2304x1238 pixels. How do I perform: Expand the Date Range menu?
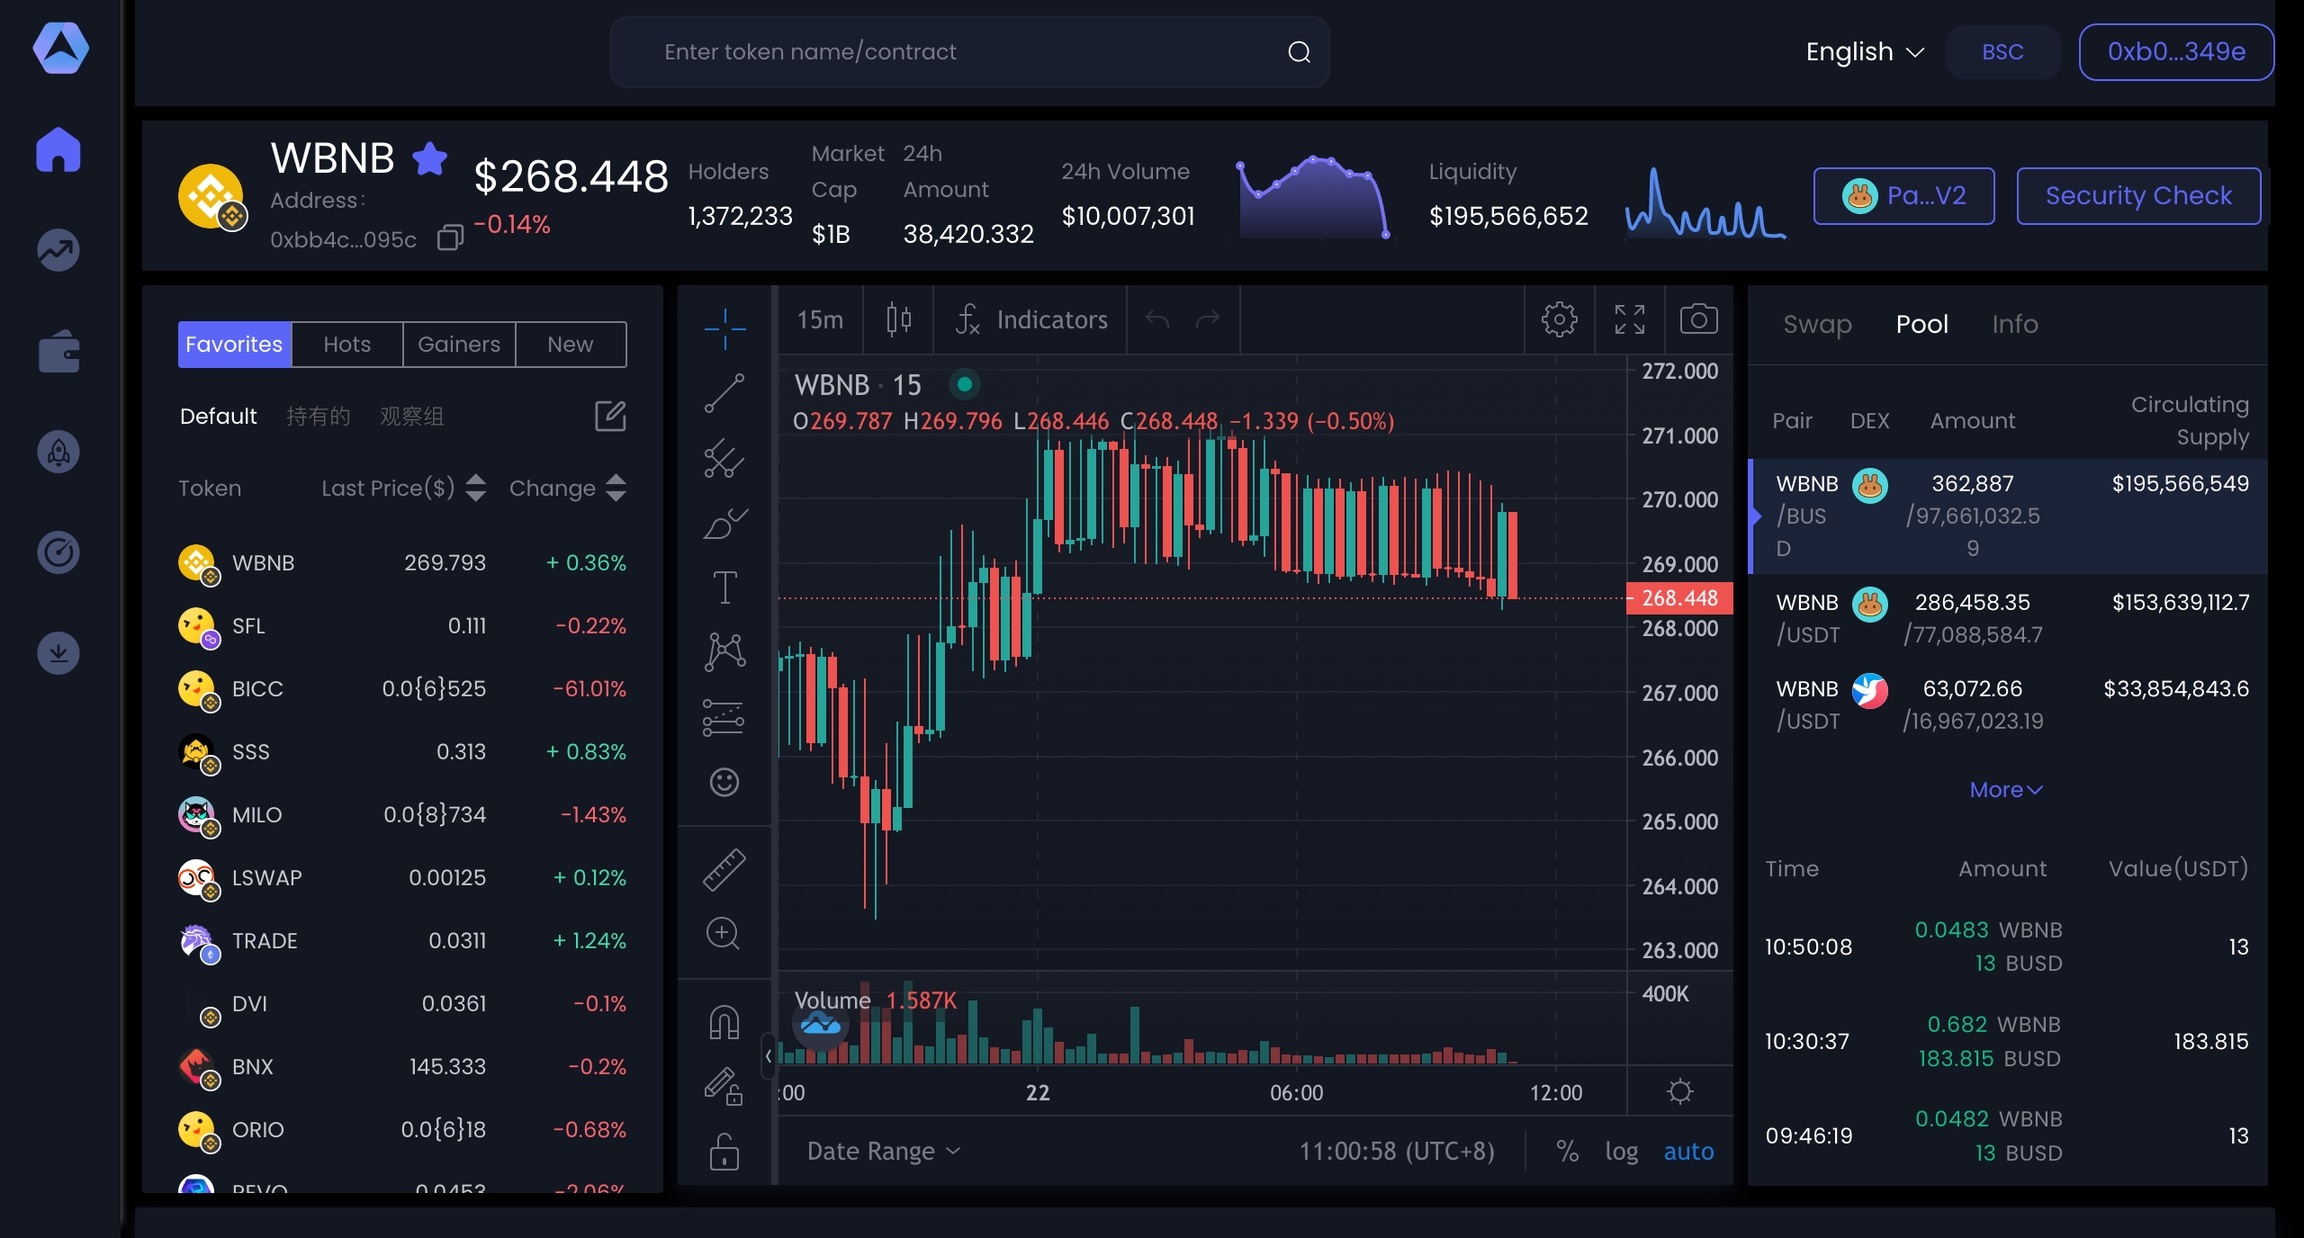[883, 1151]
